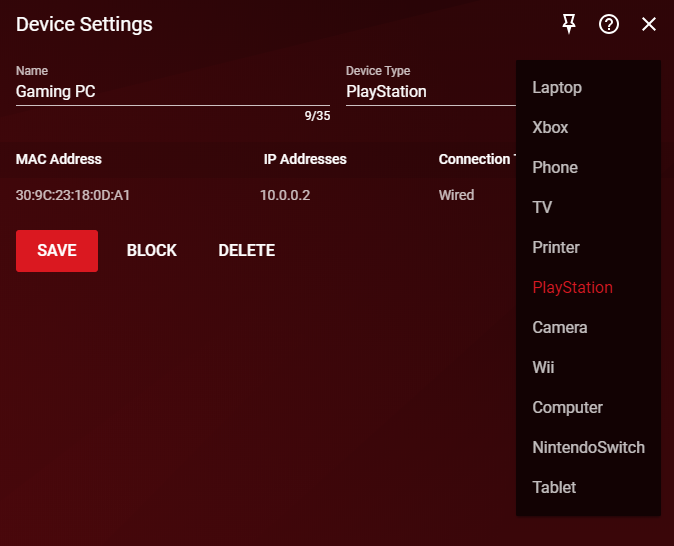This screenshot has height=546, width=674.
Task: Select Tablet at the list bottom
Action: pyautogui.click(x=554, y=488)
